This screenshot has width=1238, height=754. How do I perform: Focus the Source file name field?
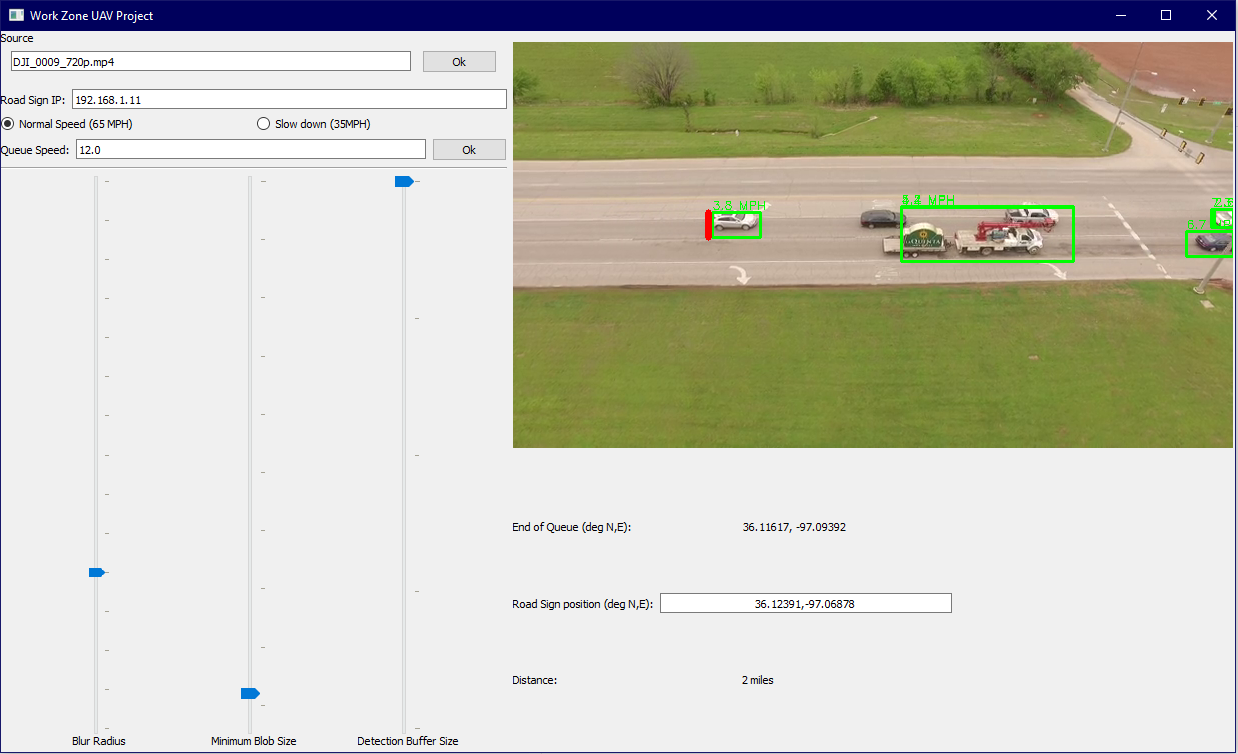click(x=211, y=62)
